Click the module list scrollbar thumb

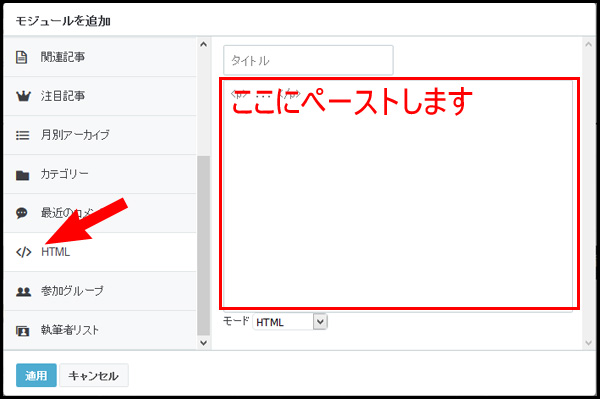(204, 245)
